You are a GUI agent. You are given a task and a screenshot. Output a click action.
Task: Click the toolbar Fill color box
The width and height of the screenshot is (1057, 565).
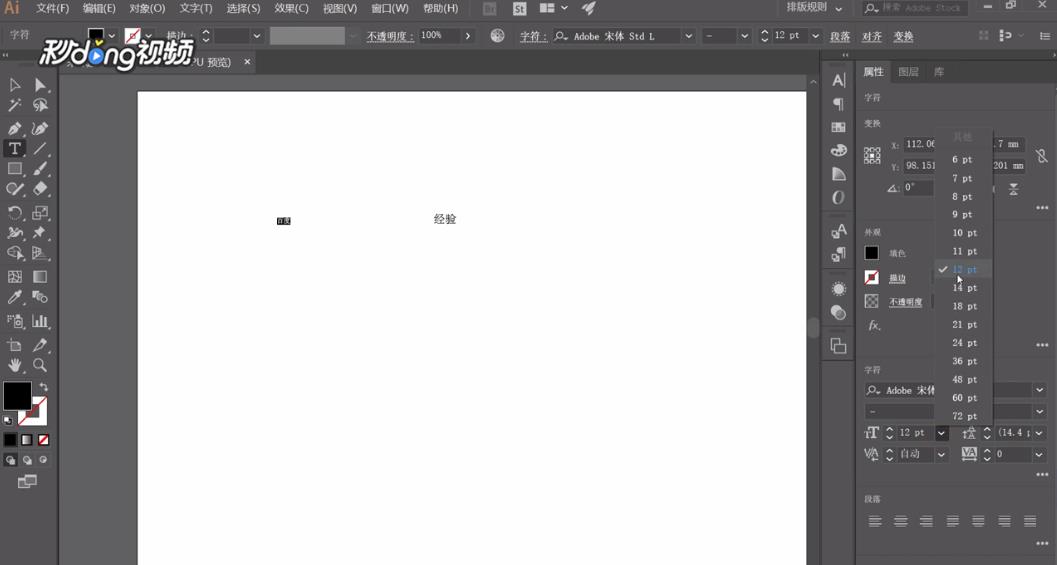[x=18, y=396]
